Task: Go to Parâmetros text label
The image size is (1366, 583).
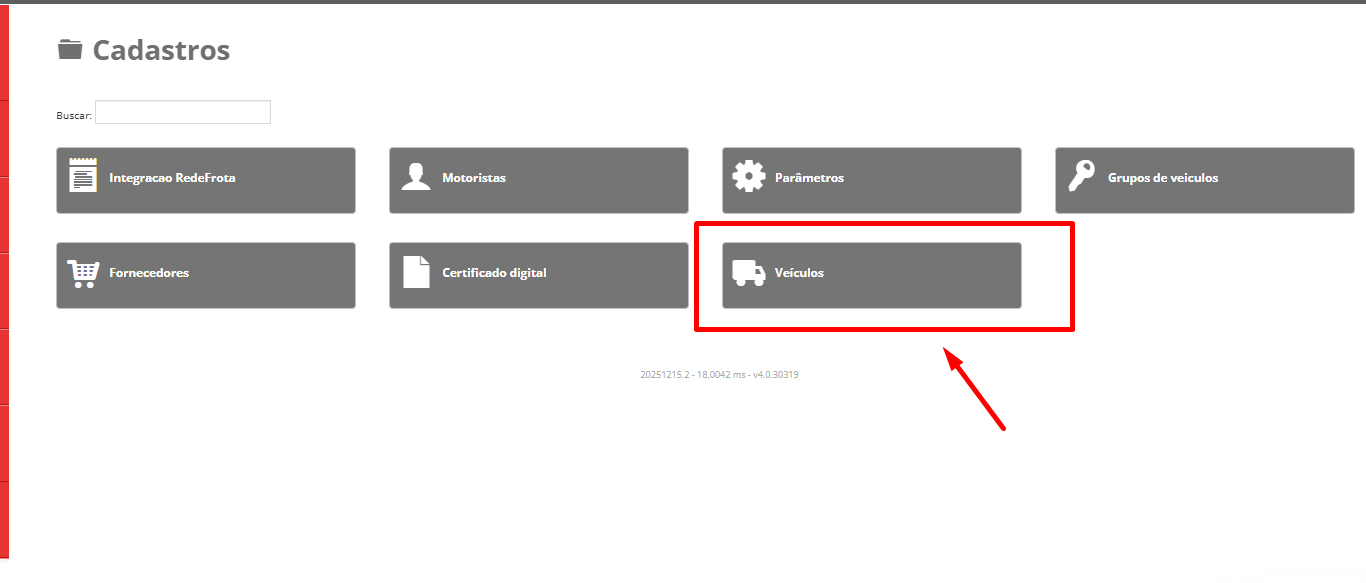Action: pyautogui.click(x=809, y=178)
